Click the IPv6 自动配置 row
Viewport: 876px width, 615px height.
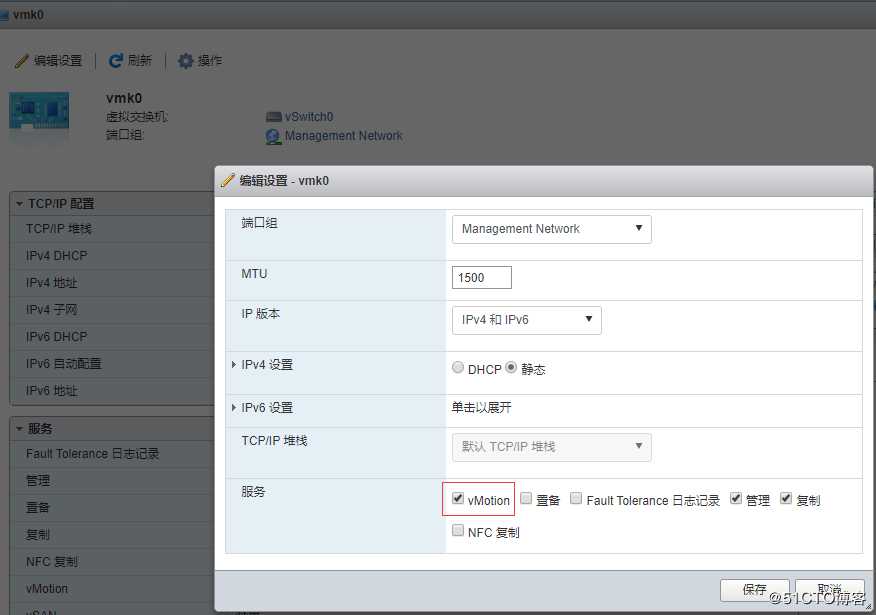(x=112, y=364)
